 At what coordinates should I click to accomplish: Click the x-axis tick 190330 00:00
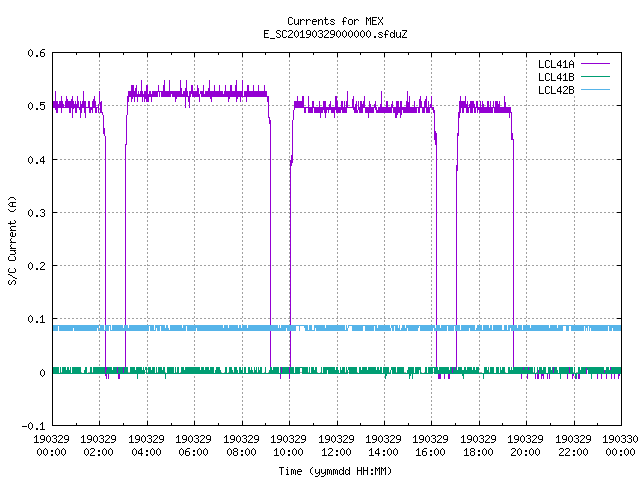620,446
